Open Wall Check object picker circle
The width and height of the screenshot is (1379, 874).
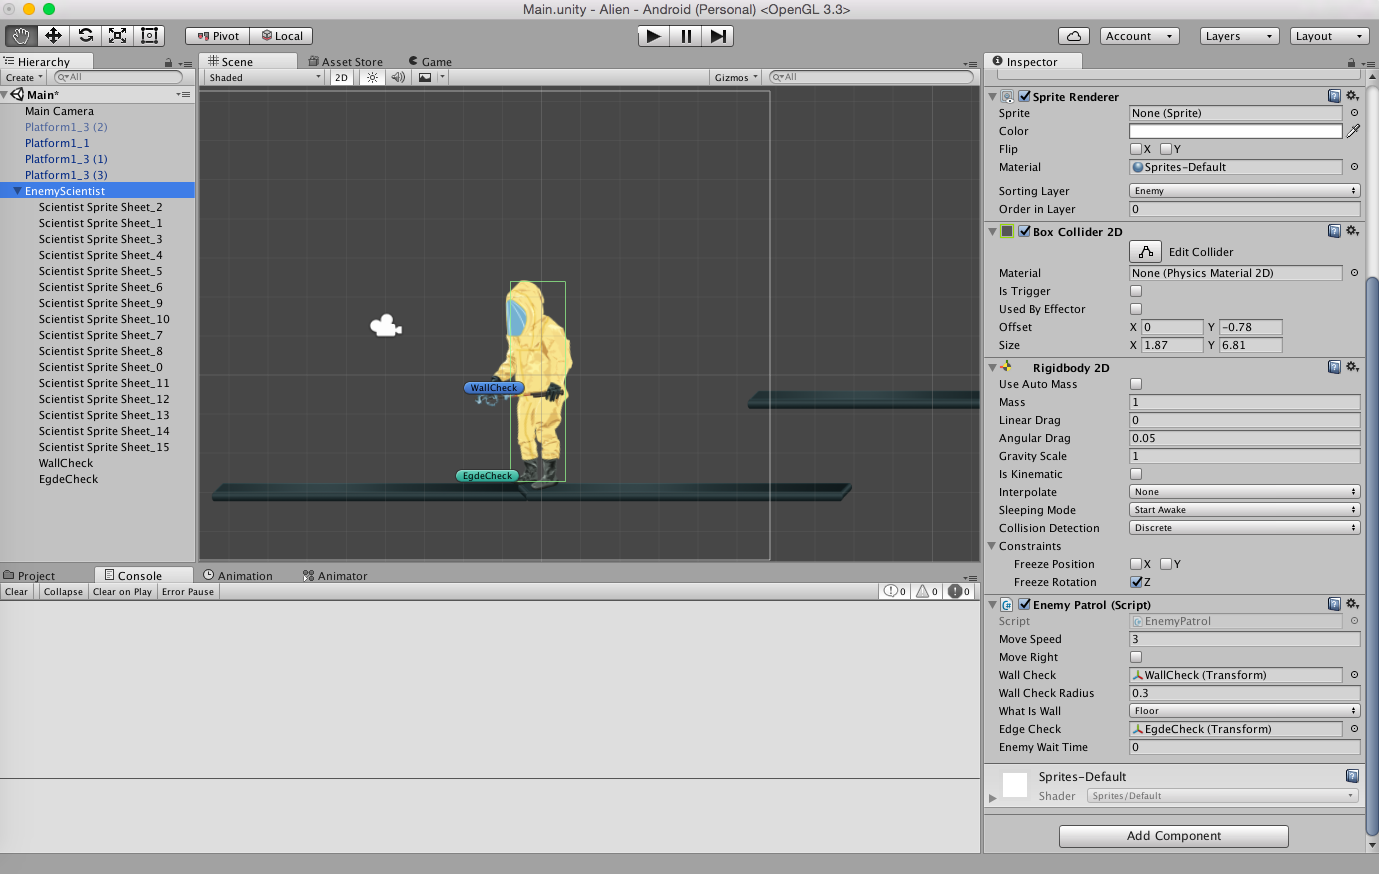1354,675
